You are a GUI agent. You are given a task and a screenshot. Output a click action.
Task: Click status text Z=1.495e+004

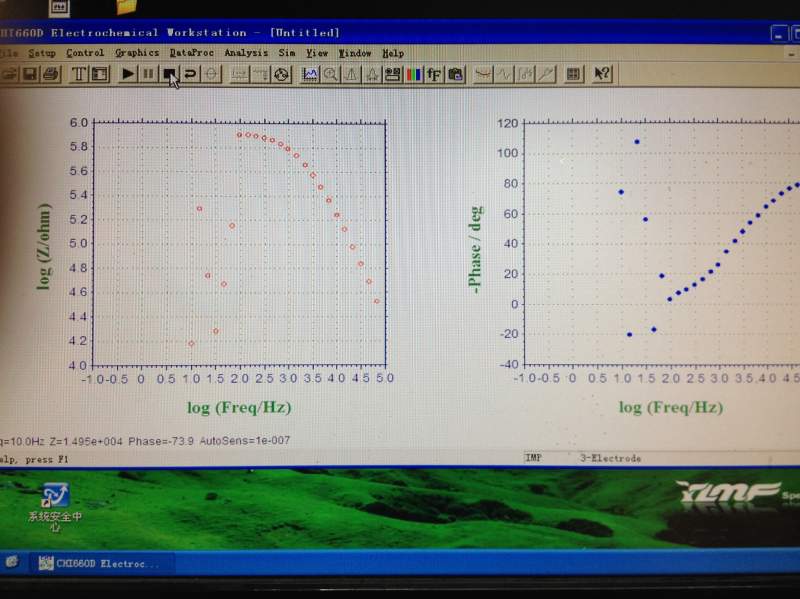click(86, 441)
